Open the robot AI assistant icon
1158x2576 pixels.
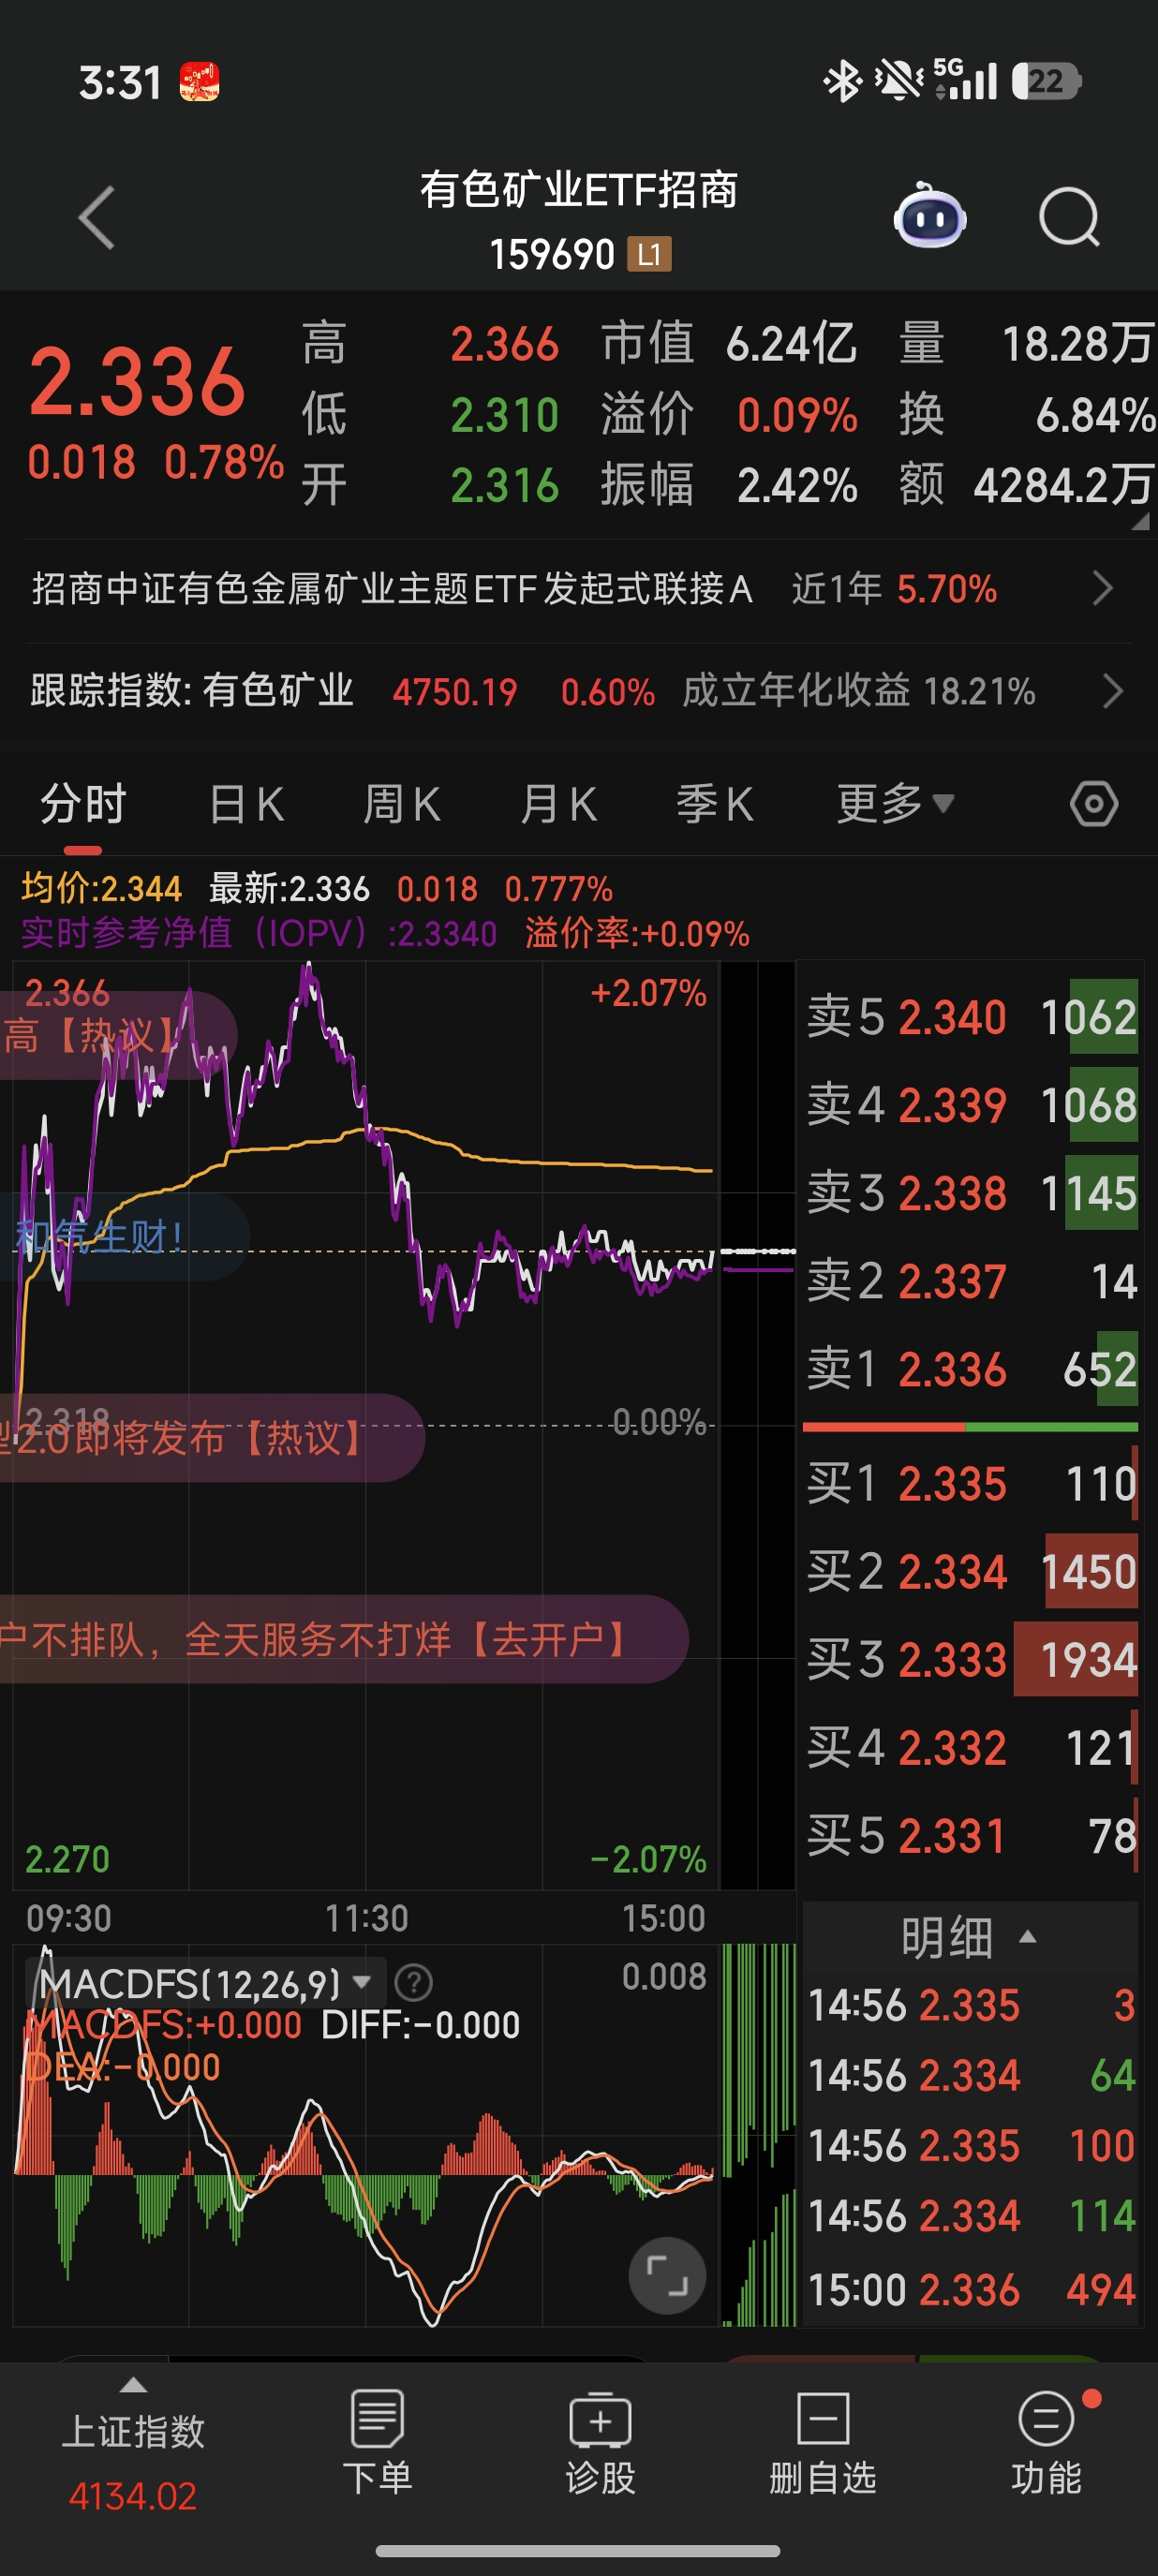[929, 216]
